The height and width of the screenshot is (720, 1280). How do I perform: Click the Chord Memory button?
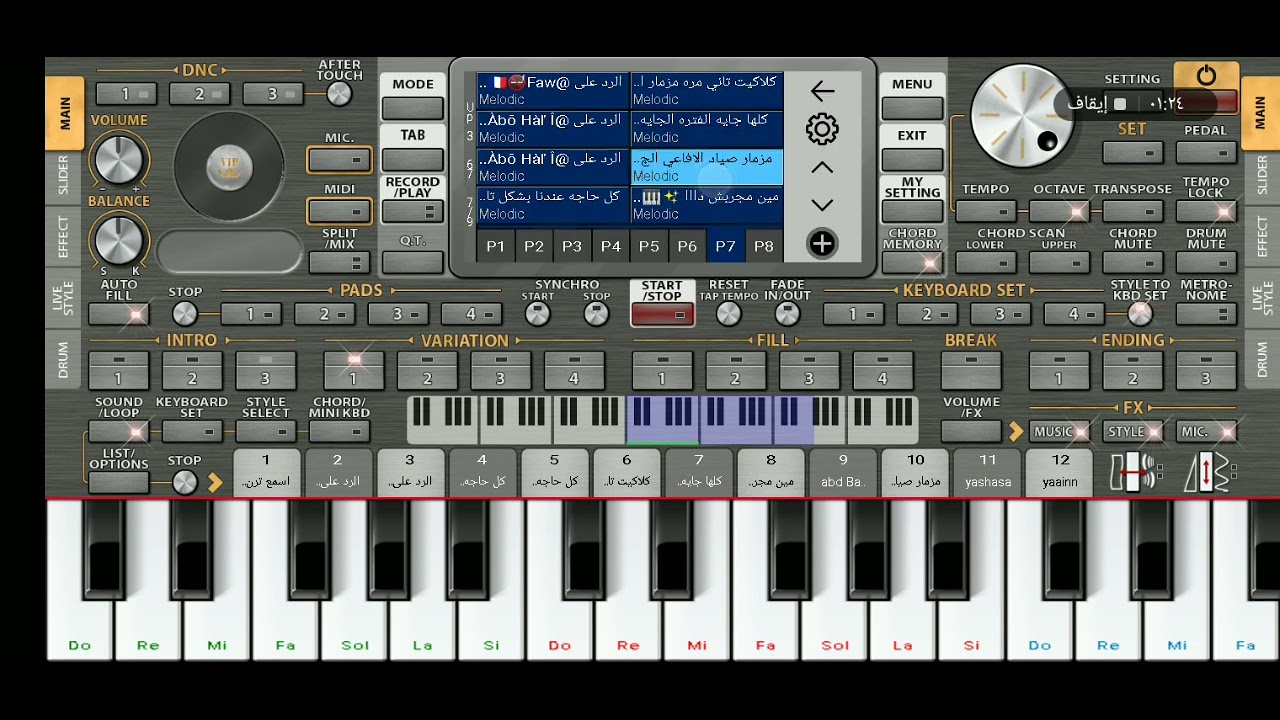coord(912,263)
